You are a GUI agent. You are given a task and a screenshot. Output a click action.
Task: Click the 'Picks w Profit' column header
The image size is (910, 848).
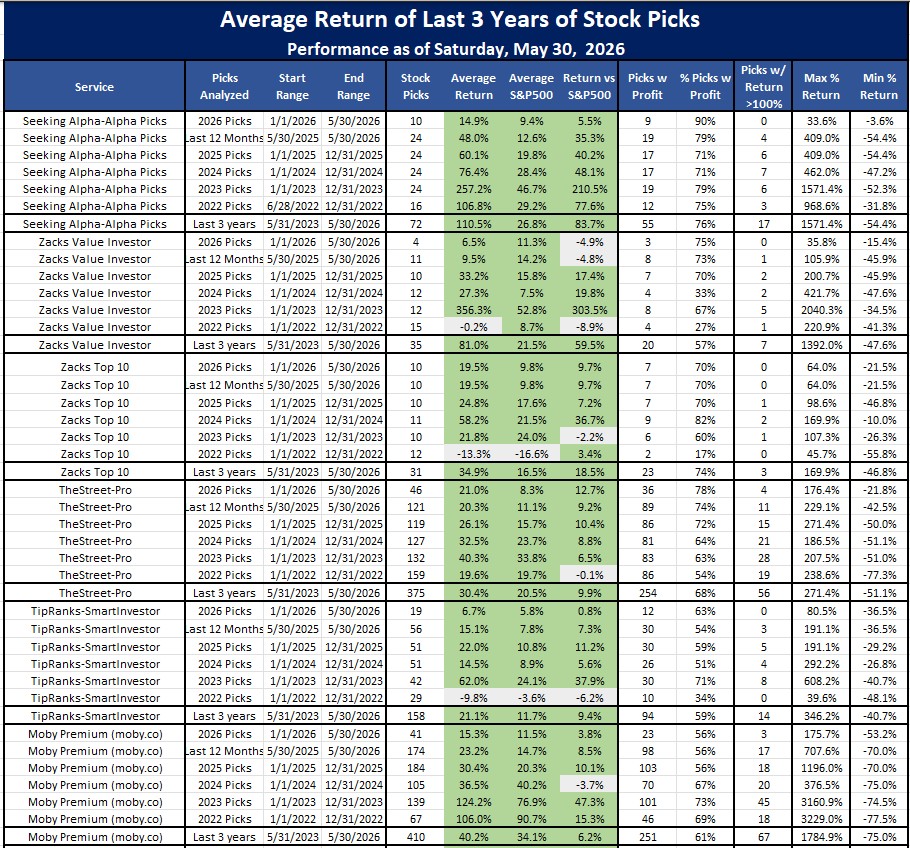(x=647, y=86)
